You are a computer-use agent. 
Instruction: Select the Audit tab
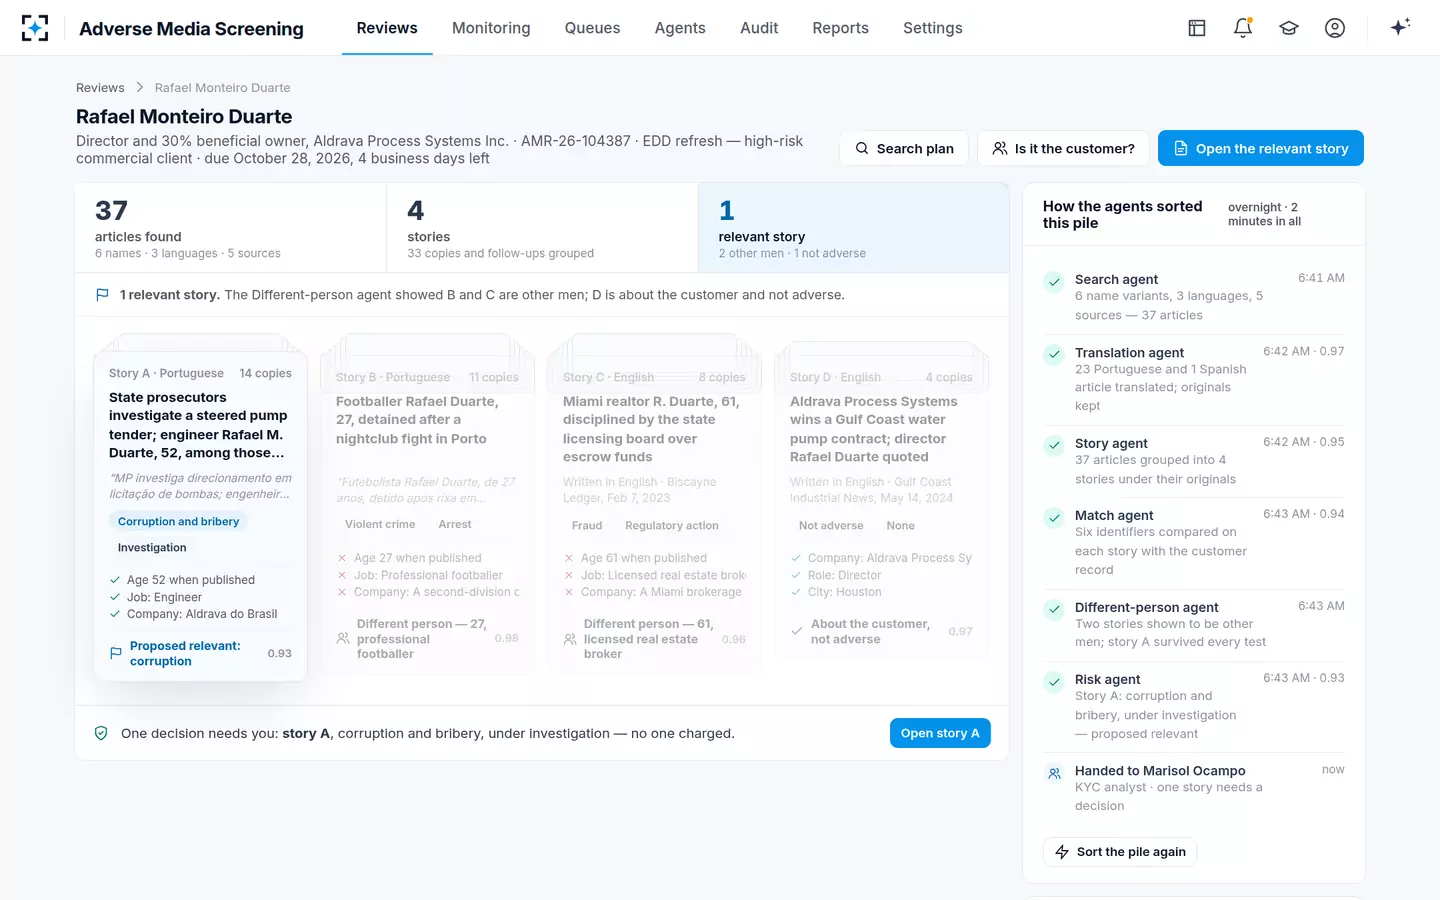pyautogui.click(x=759, y=28)
